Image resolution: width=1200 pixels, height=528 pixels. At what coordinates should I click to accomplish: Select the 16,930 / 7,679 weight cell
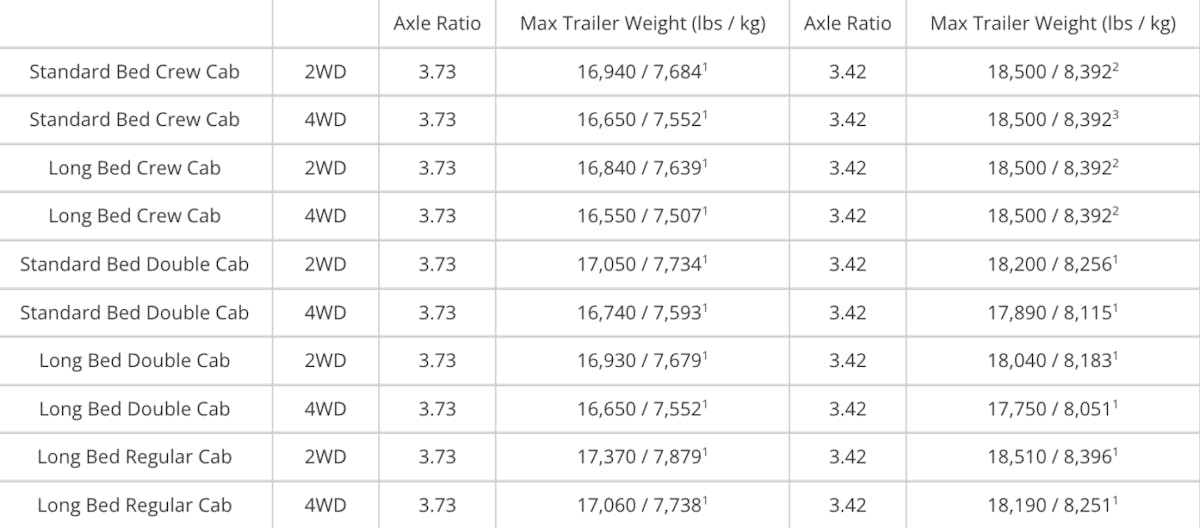pos(642,361)
